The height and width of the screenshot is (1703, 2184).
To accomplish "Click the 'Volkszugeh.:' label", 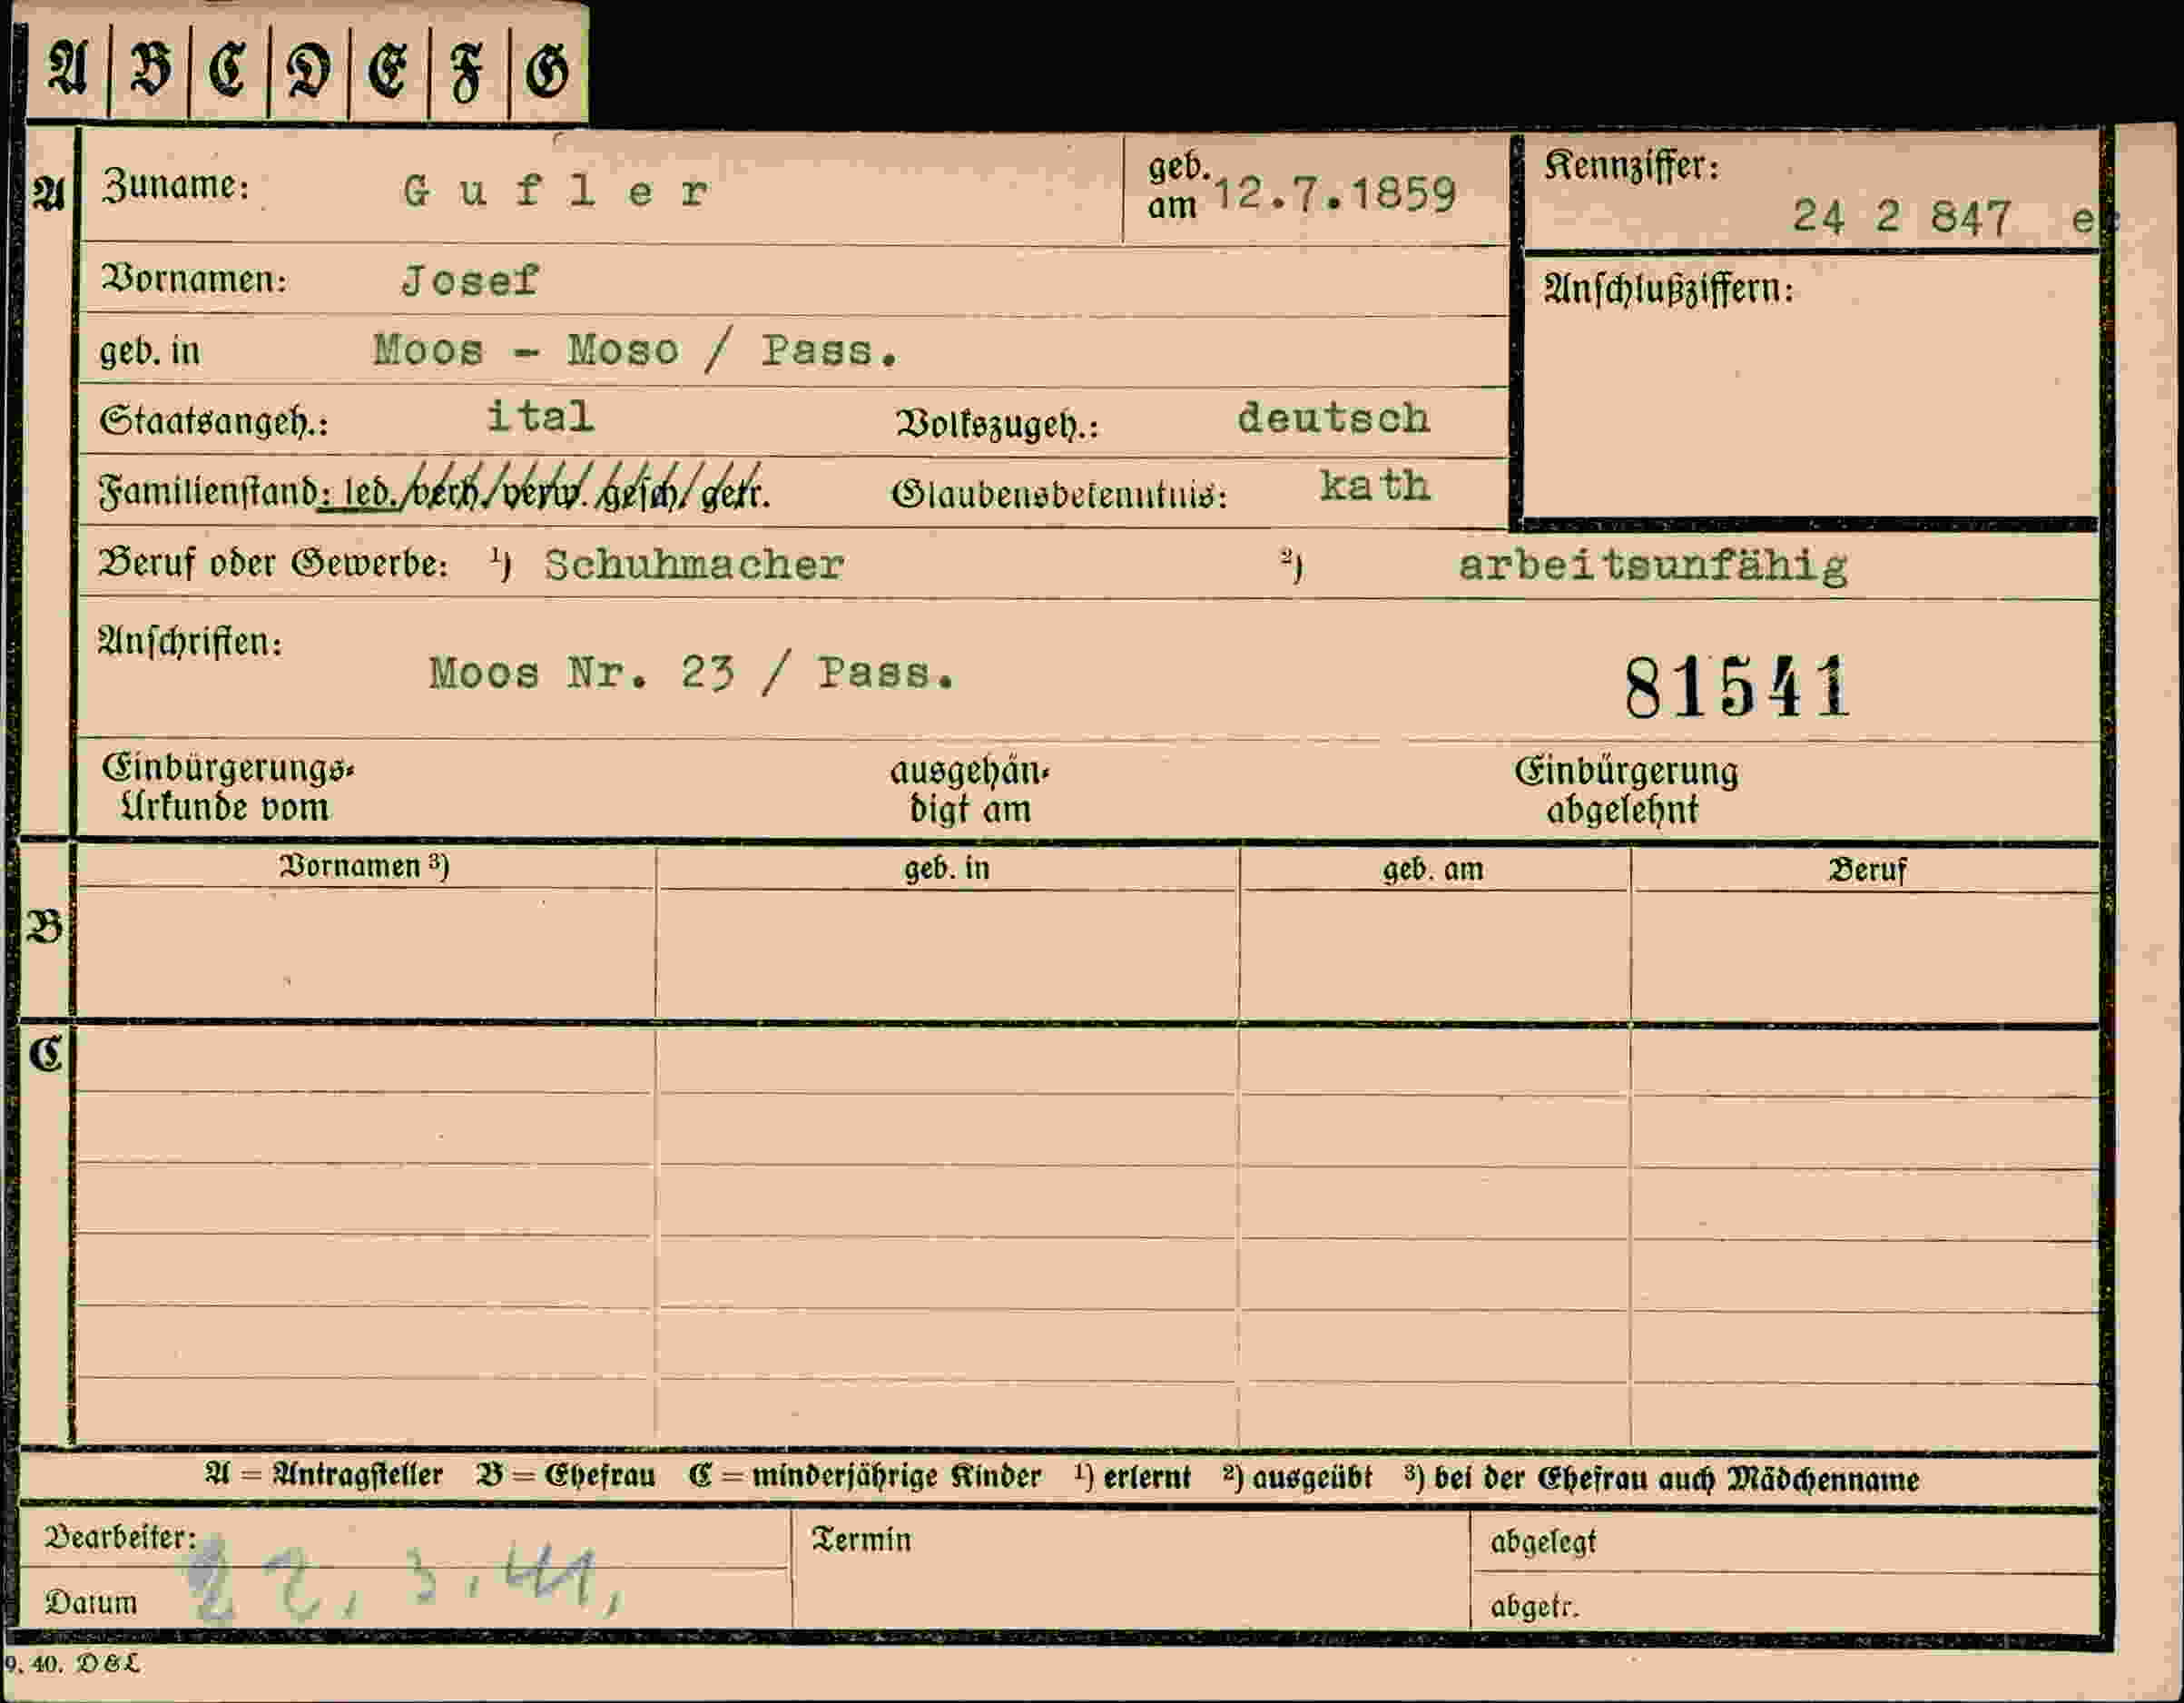I will pyautogui.click(x=997, y=425).
